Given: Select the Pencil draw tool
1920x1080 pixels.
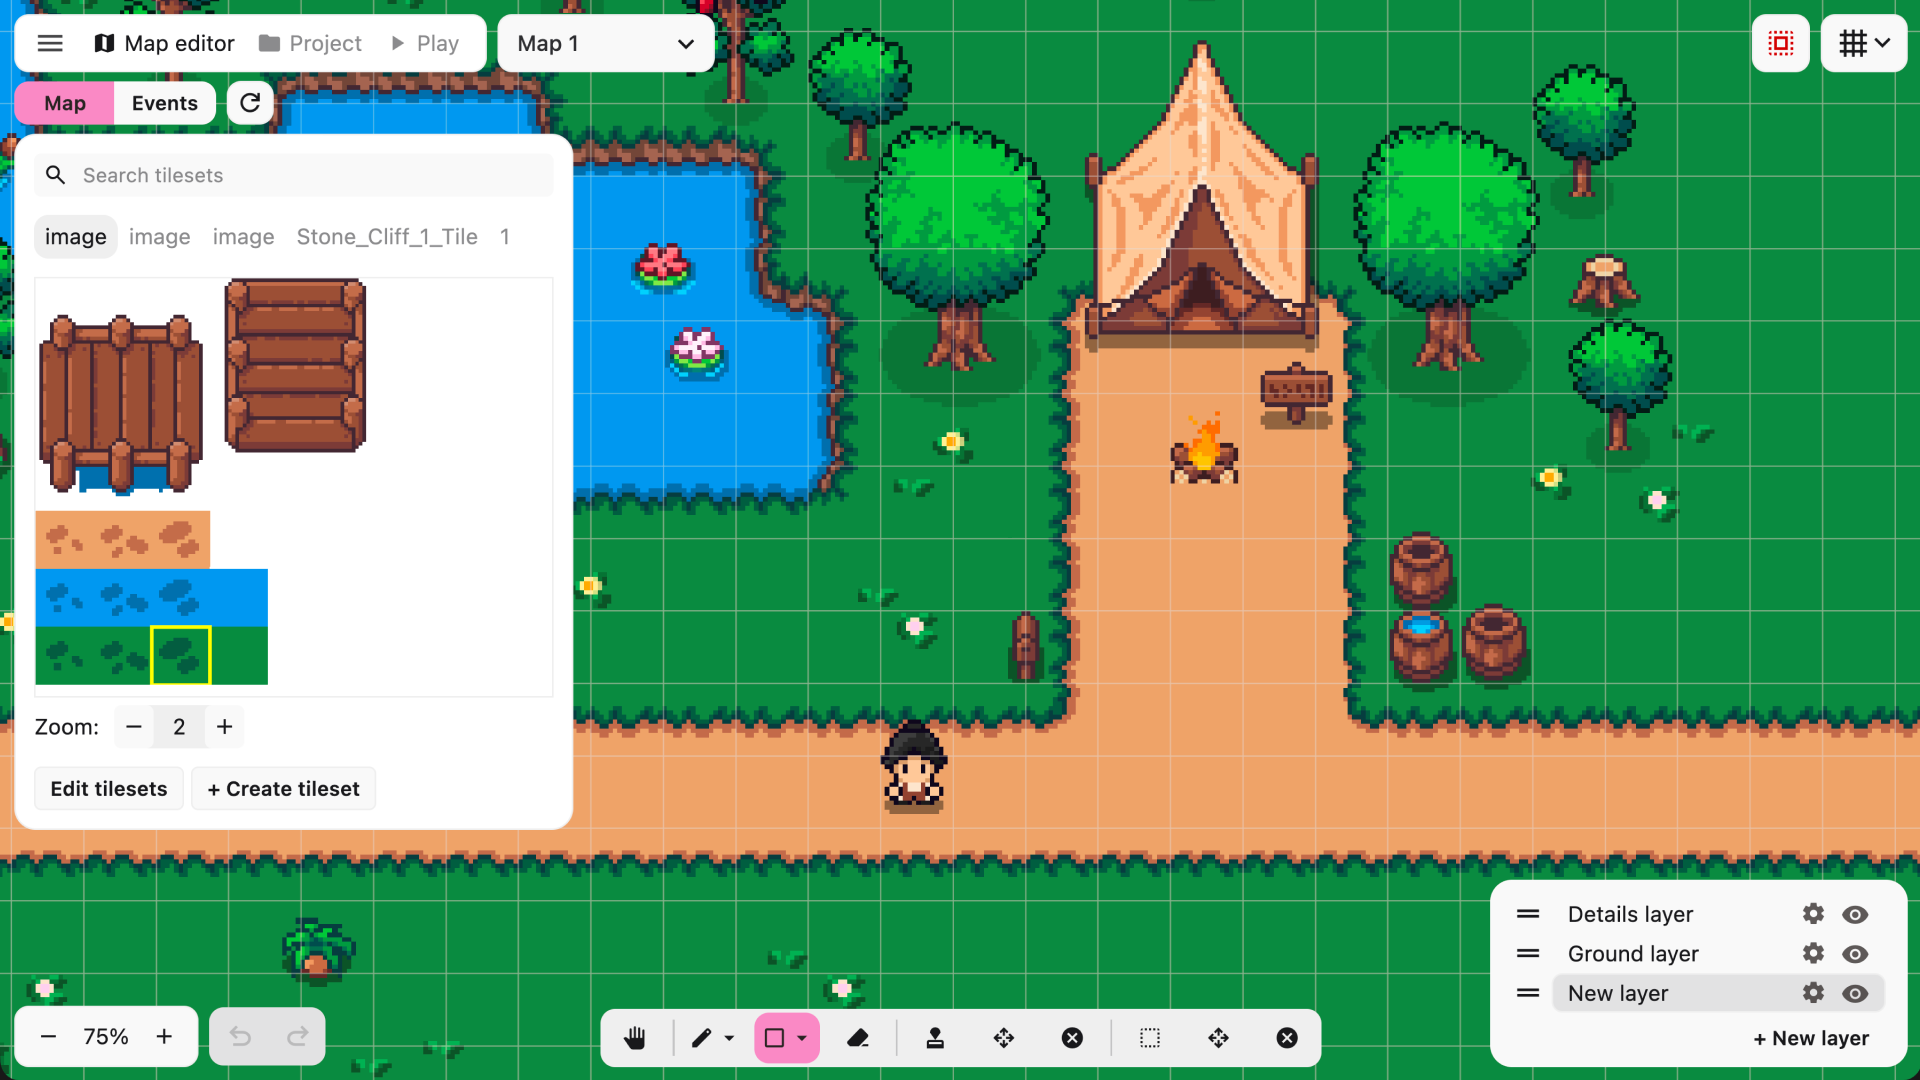Looking at the screenshot, I should pyautogui.click(x=701, y=1038).
